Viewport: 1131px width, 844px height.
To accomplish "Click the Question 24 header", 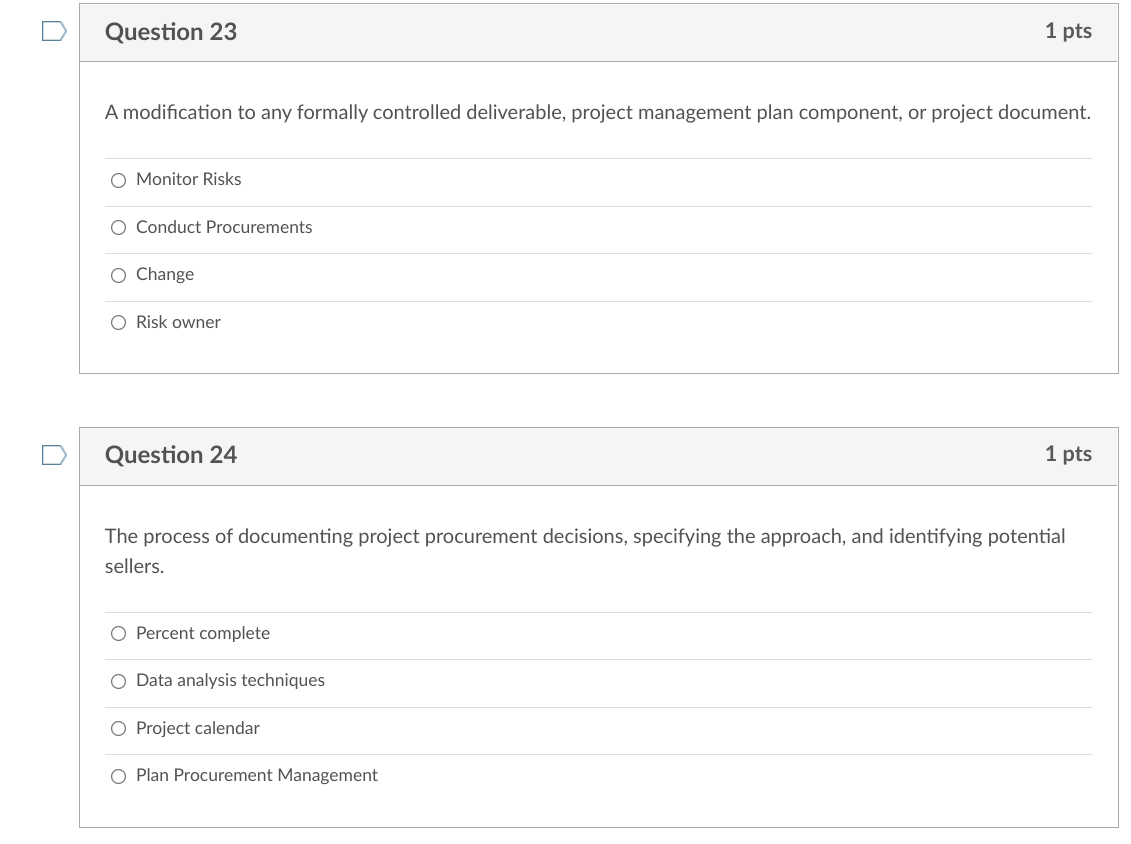I will [171, 455].
